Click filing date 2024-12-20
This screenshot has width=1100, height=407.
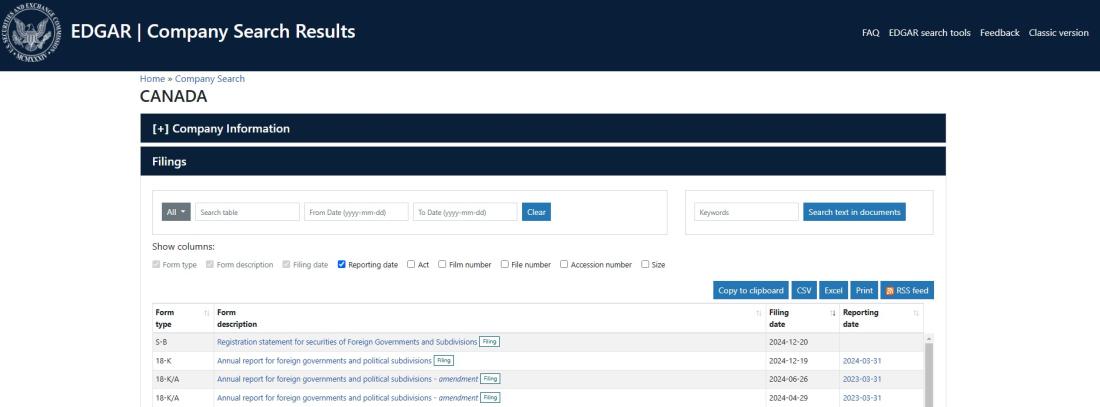coord(789,342)
